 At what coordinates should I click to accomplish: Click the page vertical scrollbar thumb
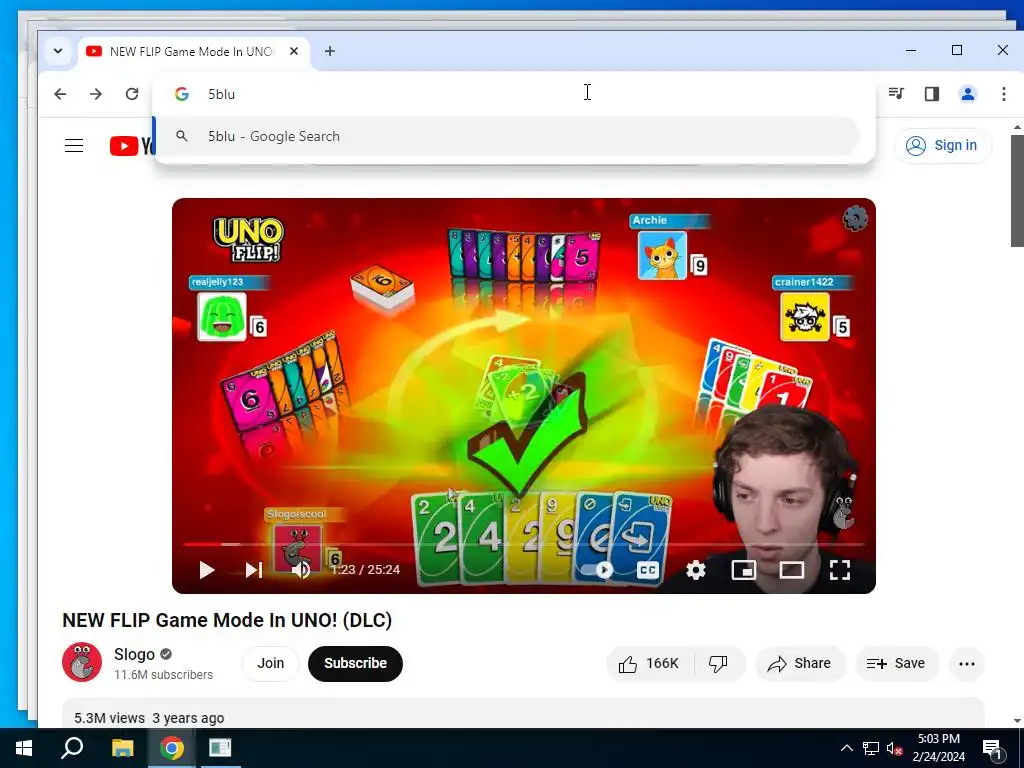click(x=1017, y=191)
